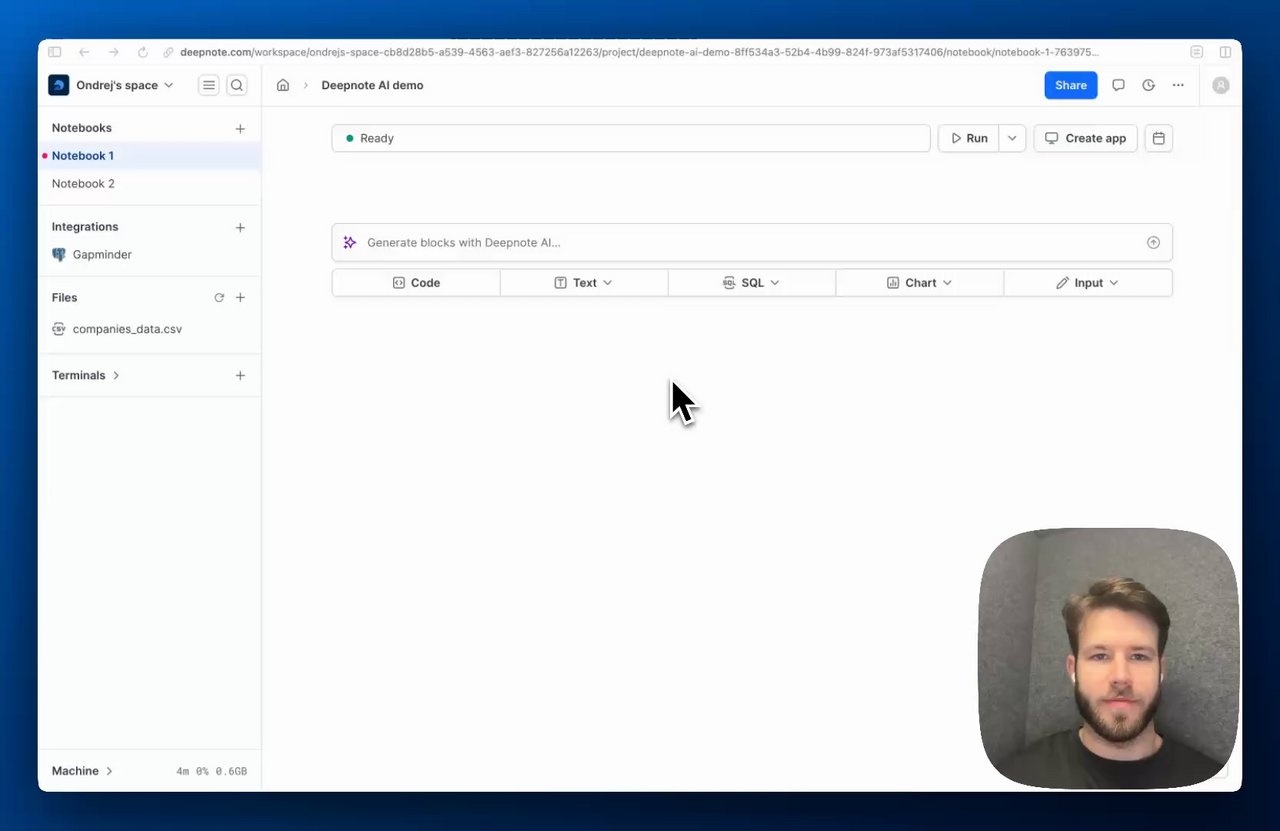
Task: Click the browser address bar URL
Action: tap(639, 52)
